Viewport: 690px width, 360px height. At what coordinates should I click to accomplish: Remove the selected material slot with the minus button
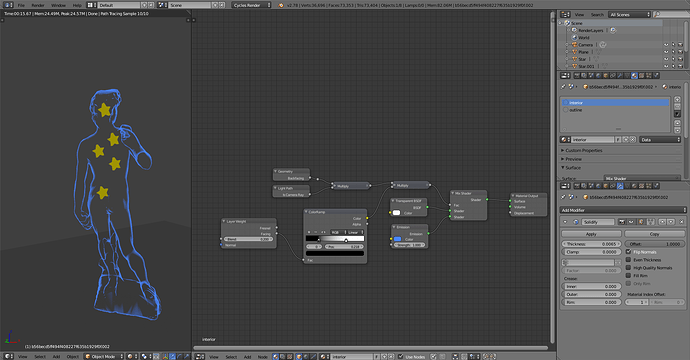point(677,107)
